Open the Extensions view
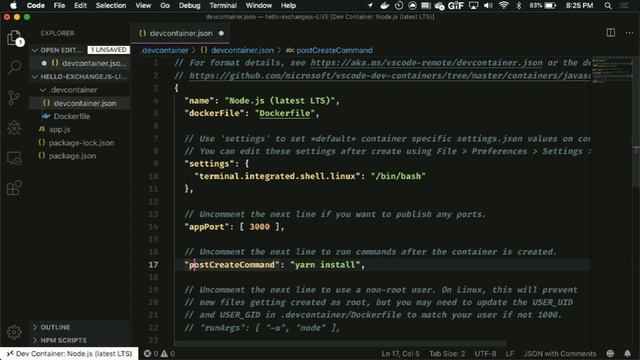 tap(14, 188)
